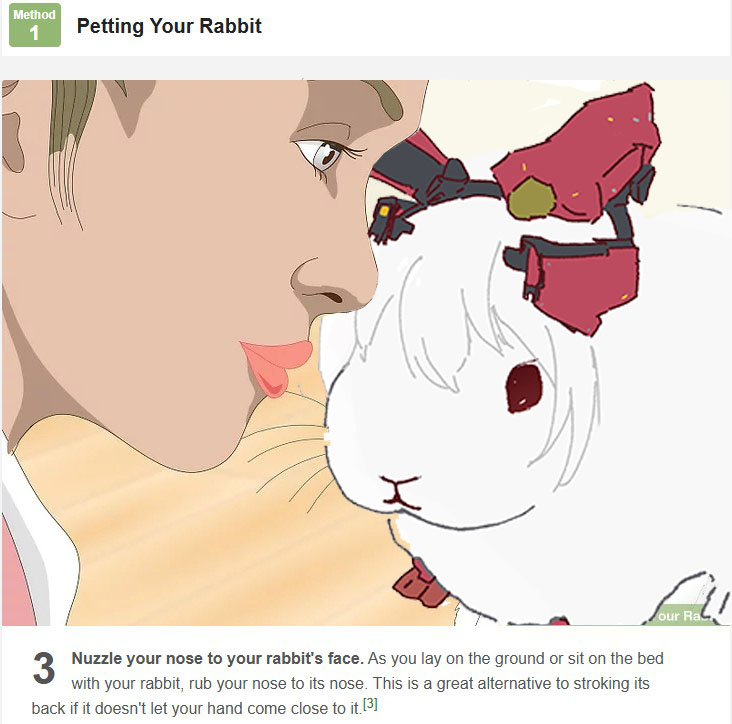Click the green Method 1 badge

(x=35, y=25)
